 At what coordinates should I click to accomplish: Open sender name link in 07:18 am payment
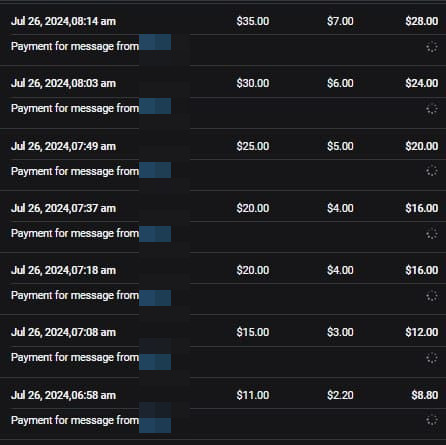[x=155, y=298]
